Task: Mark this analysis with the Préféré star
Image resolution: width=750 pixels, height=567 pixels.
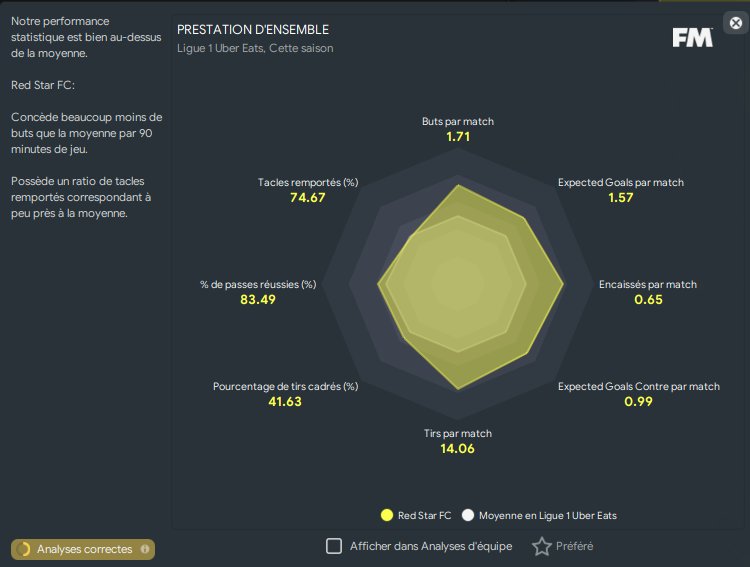Action: 542,546
